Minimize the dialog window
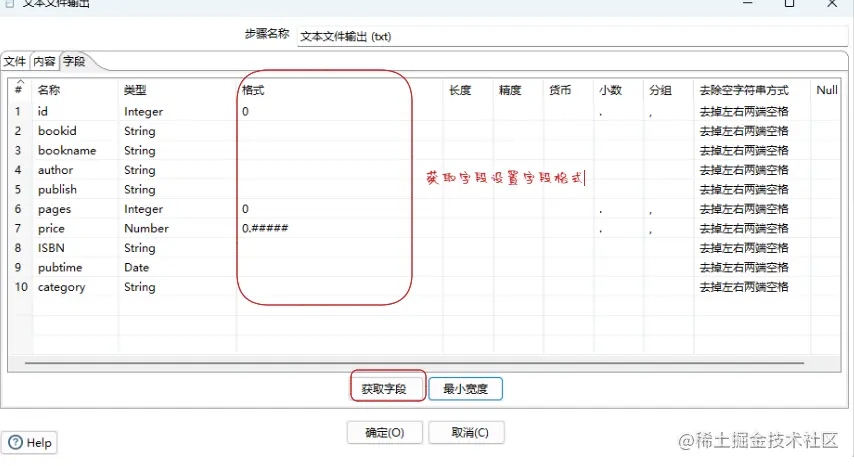This screenshot has width=854, height=466. (x=748, y=3)
